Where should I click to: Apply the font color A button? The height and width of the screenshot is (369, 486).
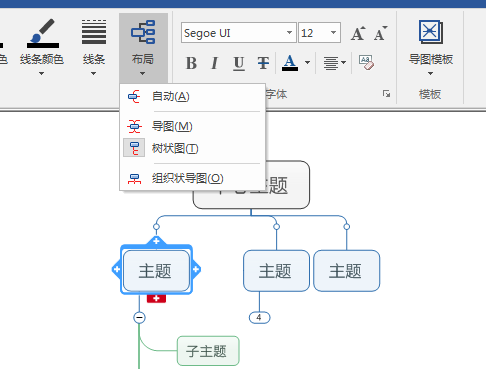[290, 63]
